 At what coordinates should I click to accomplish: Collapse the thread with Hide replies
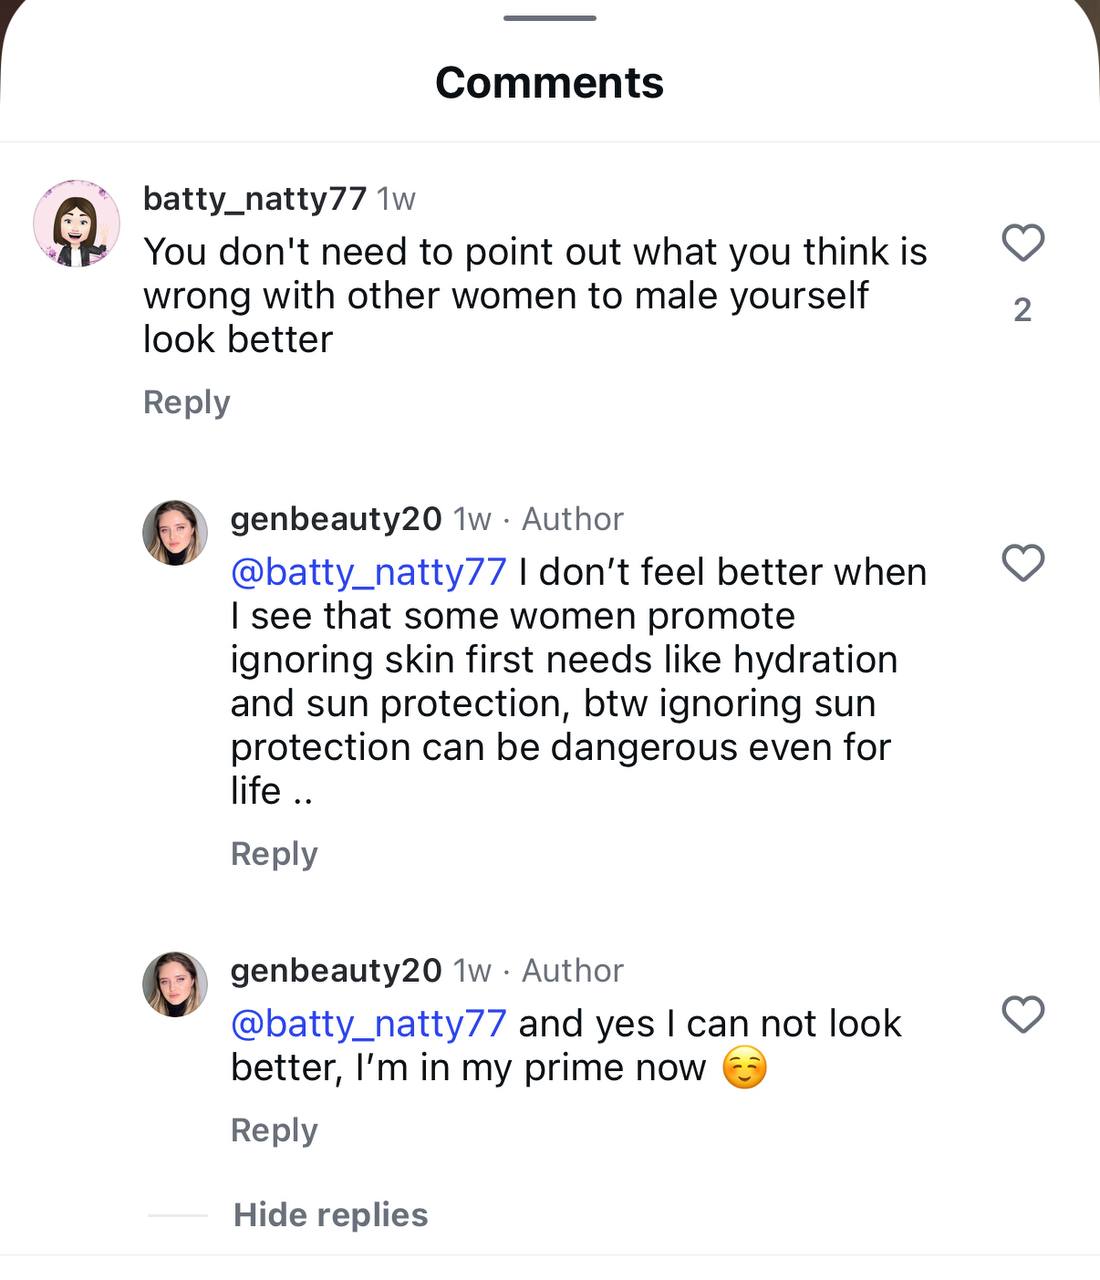330,1215
